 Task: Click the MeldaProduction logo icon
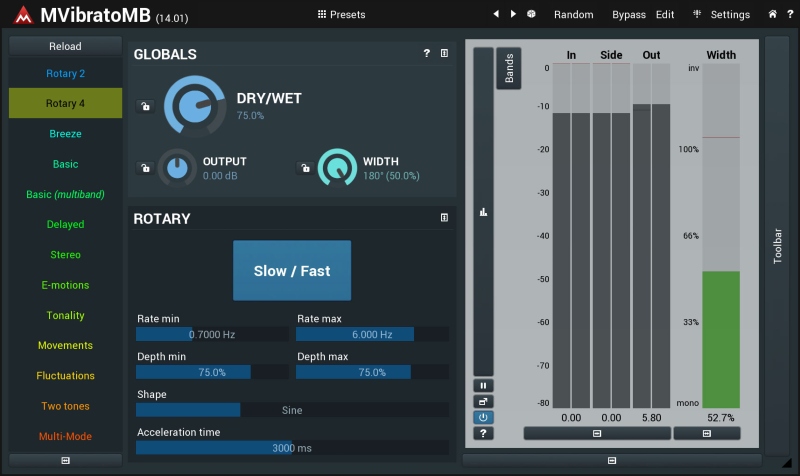pyautogui.click(x=23, y=15)
